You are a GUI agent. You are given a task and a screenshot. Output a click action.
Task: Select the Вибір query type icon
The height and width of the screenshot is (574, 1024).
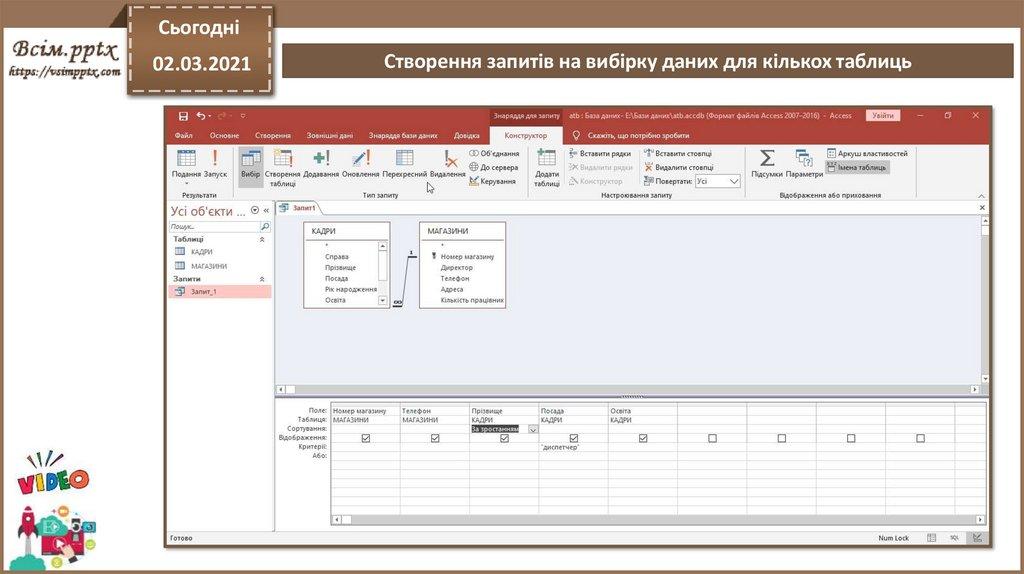pos(250,159)
